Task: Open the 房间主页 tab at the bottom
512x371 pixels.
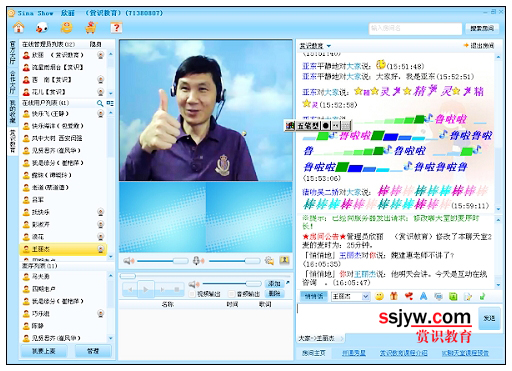Action: pyautogui.click(x=314, y=353)
